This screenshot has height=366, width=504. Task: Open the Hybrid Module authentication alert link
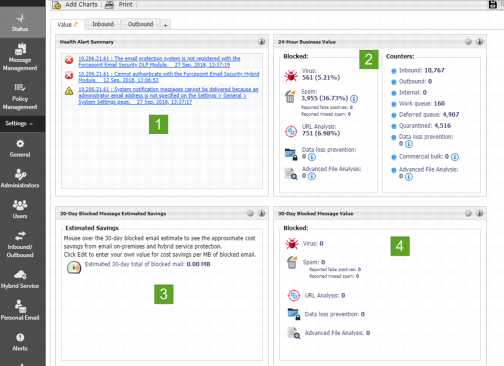[x=169, y=77]
